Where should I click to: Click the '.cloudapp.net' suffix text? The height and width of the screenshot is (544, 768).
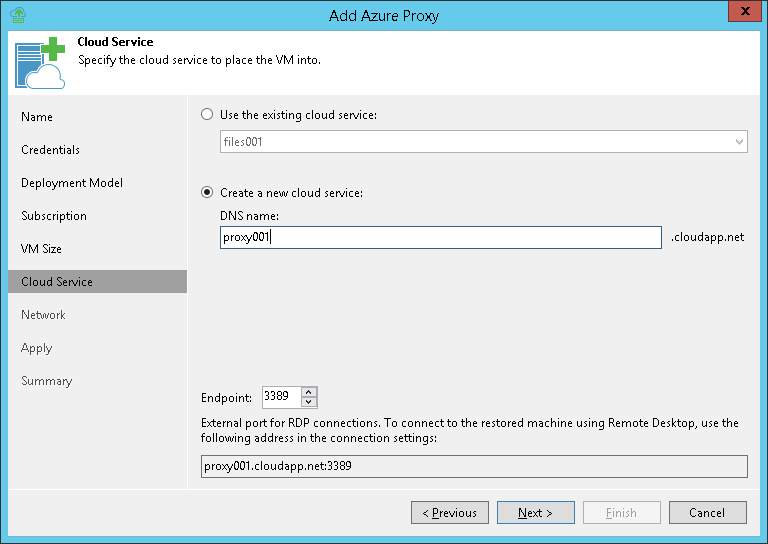pyautogui.click(x=707, y=237)
